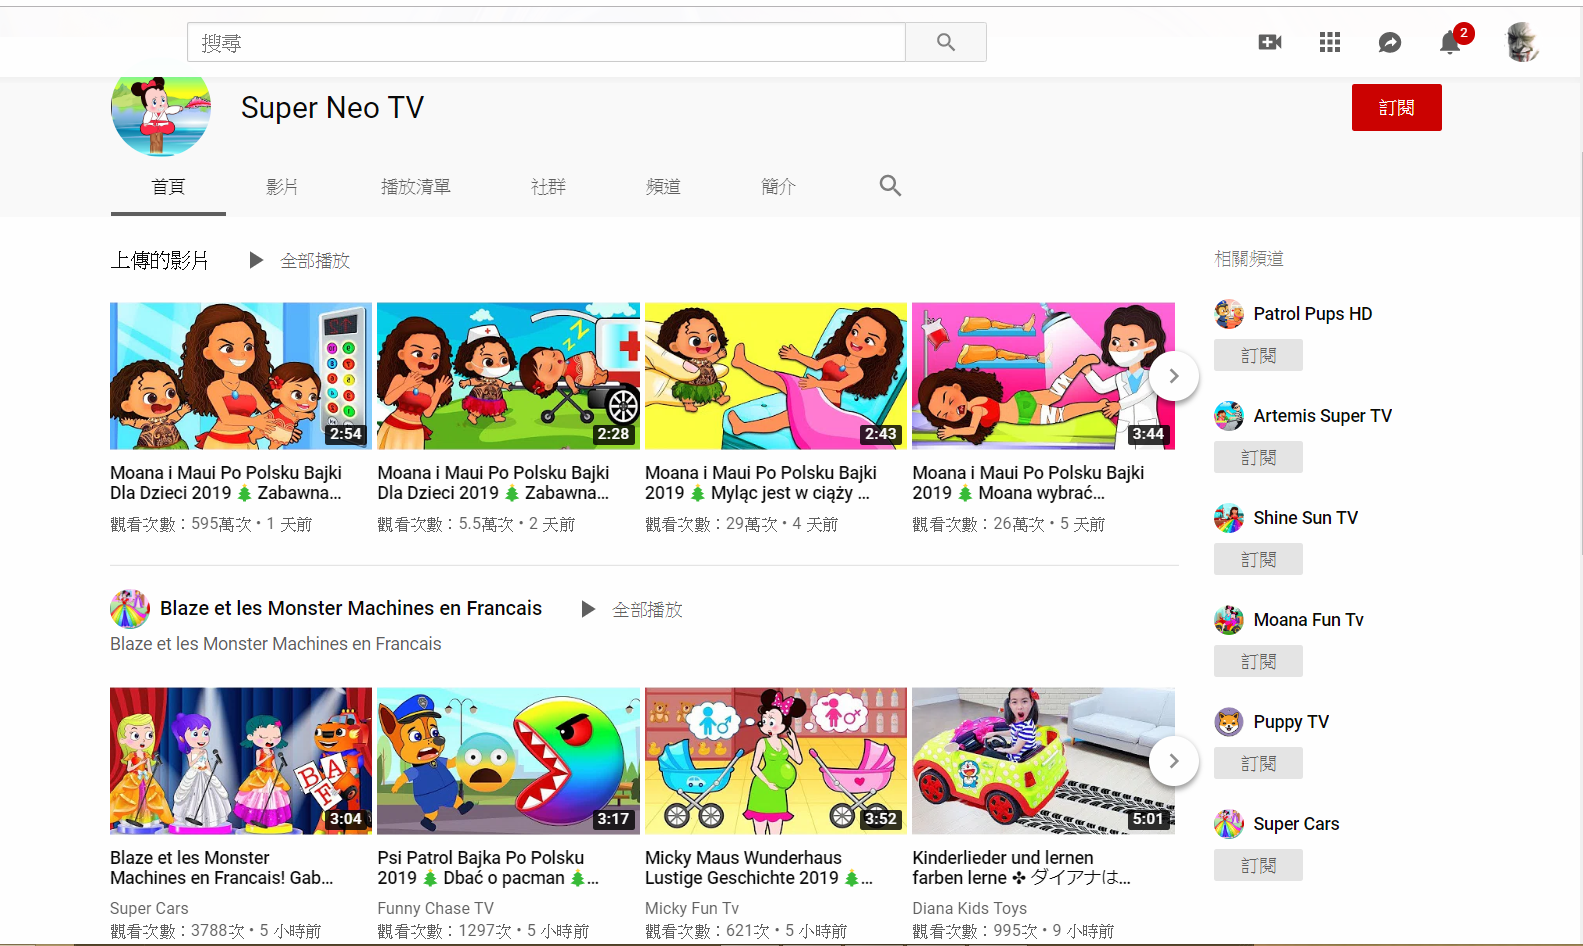Image resolution: width=1583 pixels, height=946 pixels.
Task: Click the Blaze playlist section avatar icon
Action: 130,609
